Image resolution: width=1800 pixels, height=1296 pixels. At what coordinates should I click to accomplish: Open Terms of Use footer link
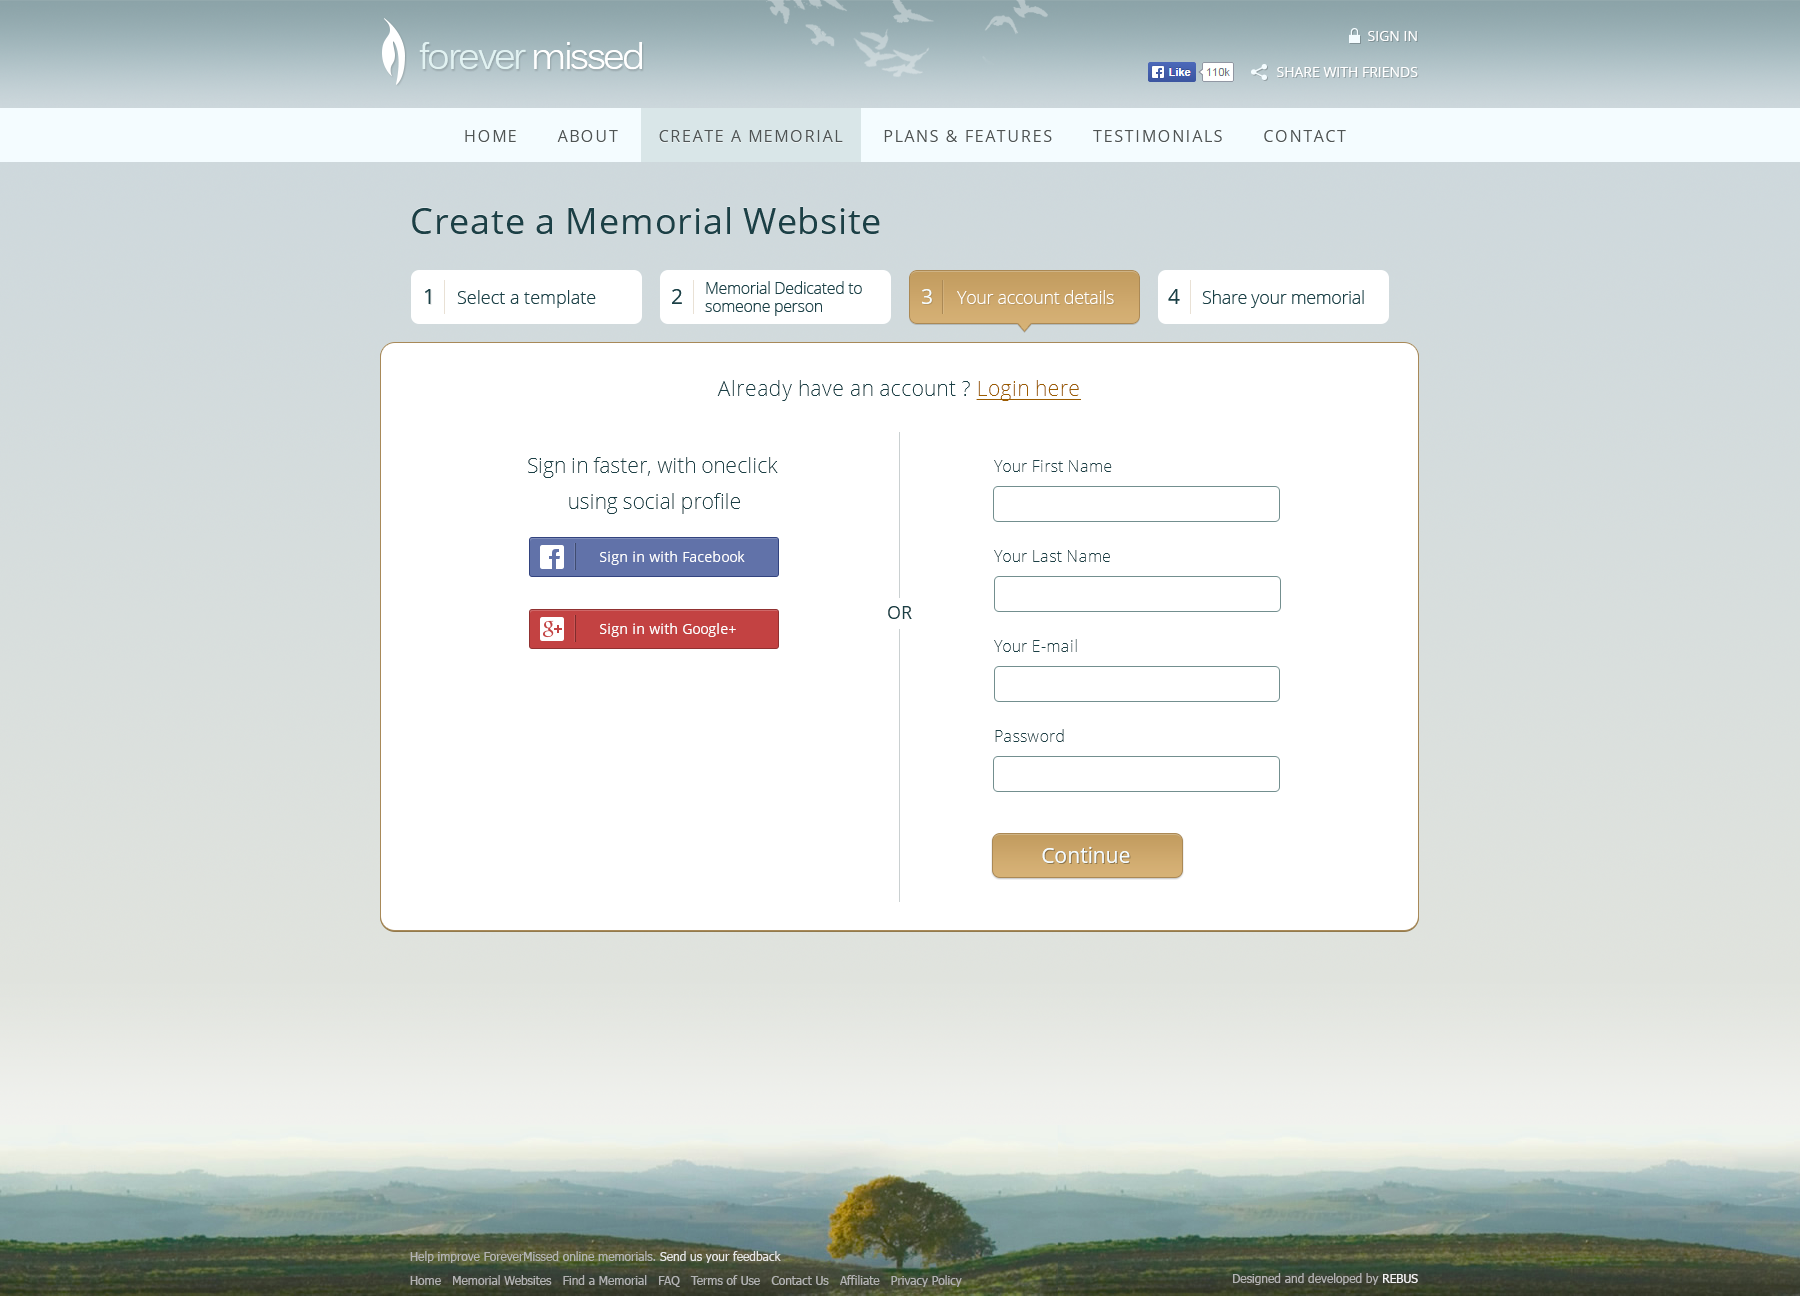725,1281
